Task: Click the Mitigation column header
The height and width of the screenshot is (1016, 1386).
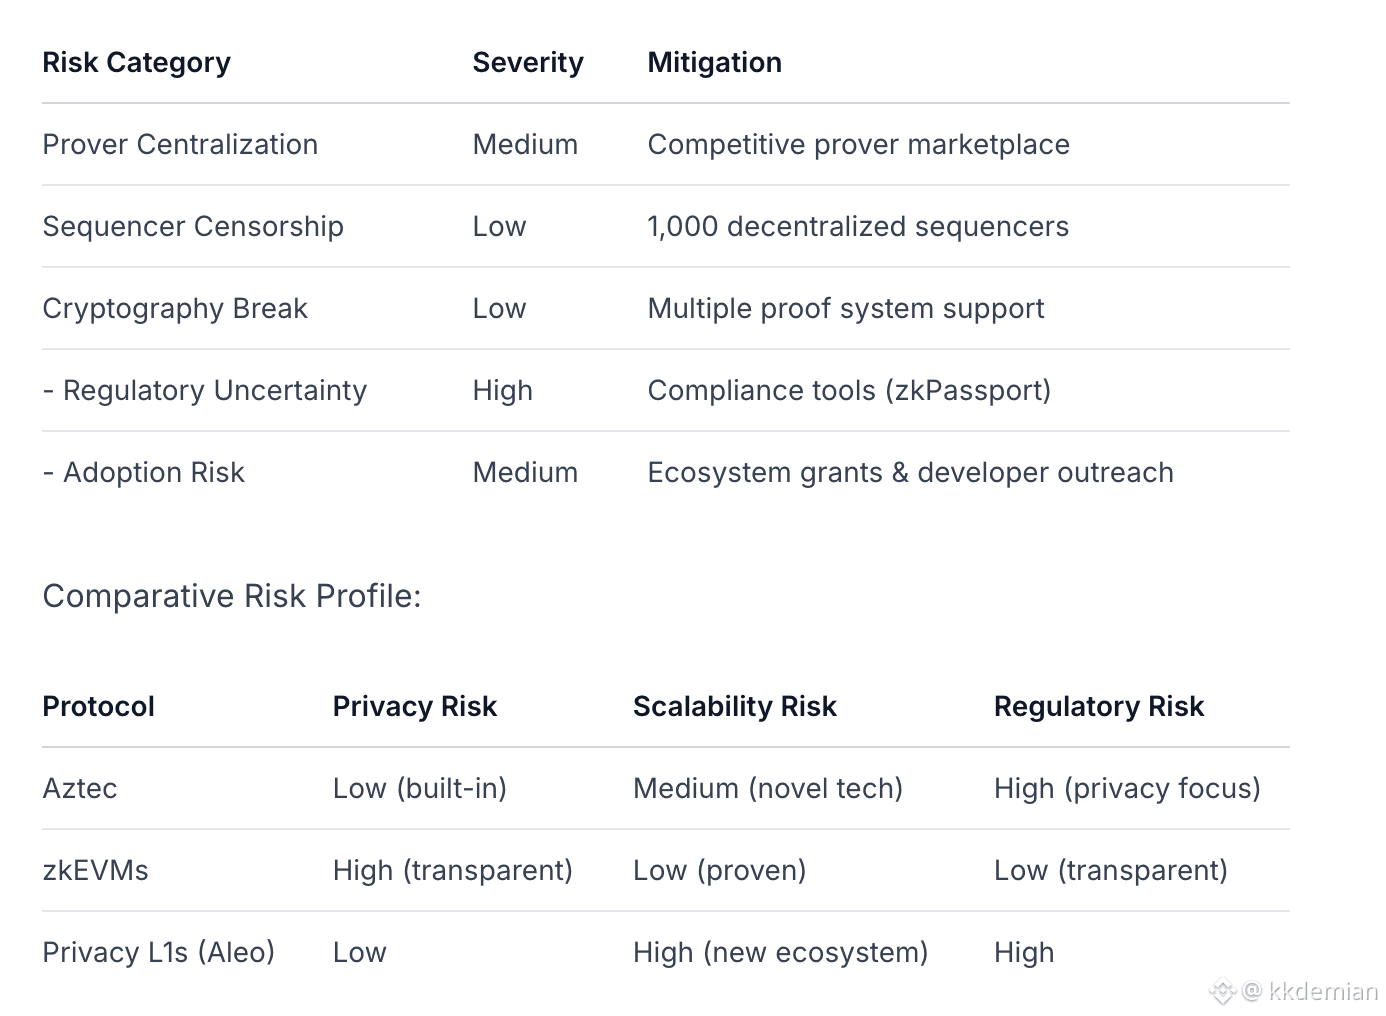Action: tap(714, 63)
